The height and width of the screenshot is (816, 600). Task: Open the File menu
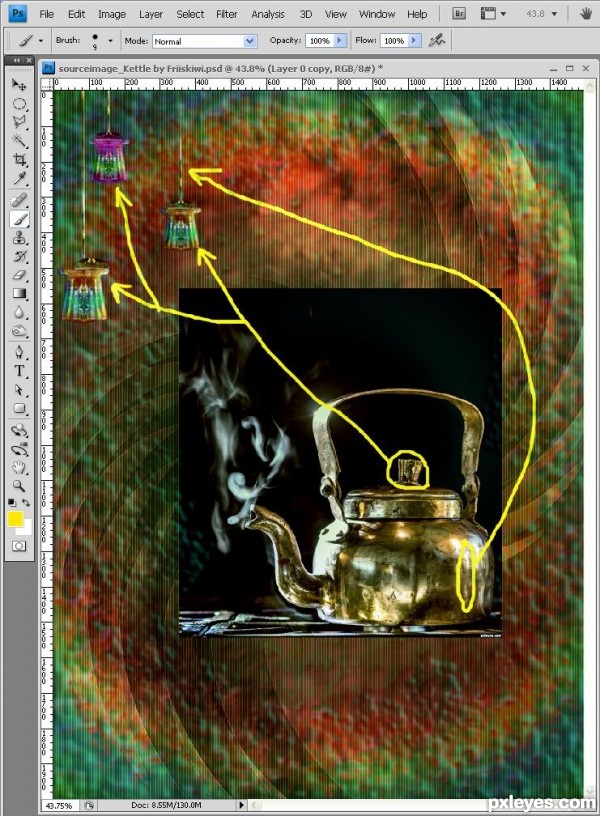[x=46, y=14]
